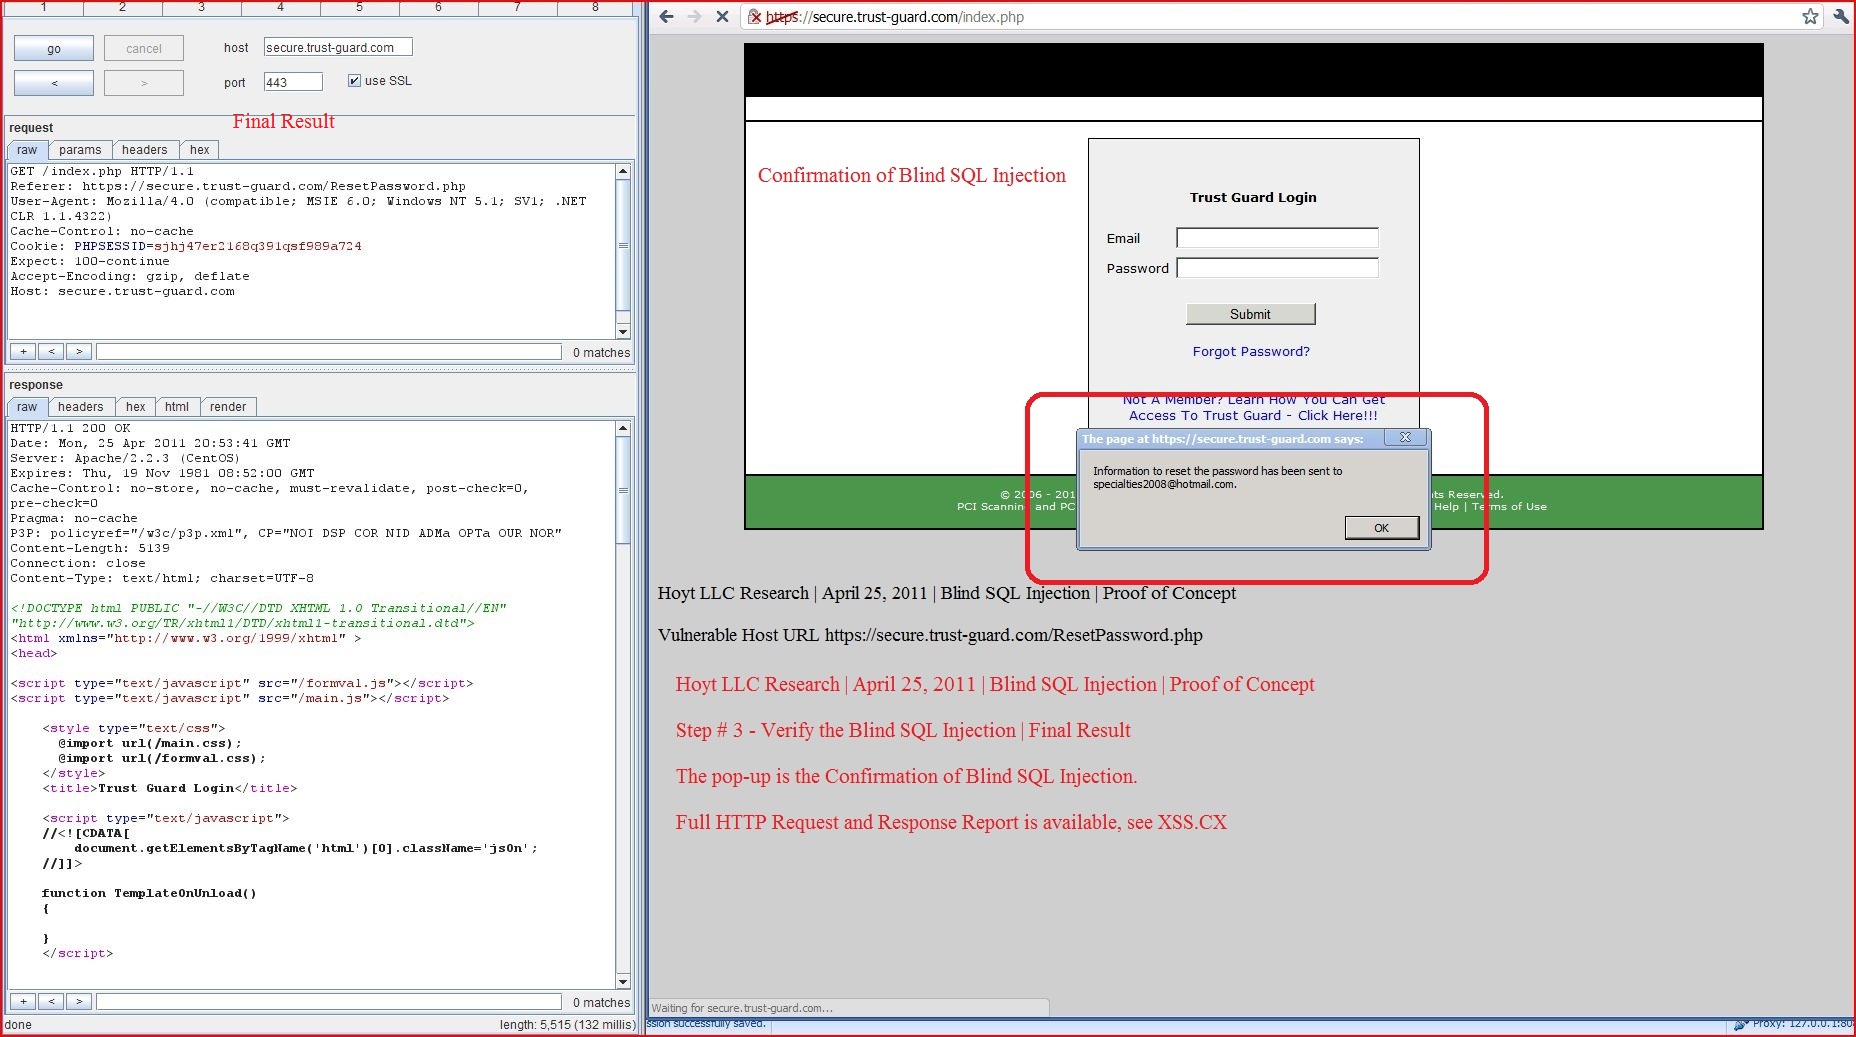Screen dimensions: 1856x1037
Task: Click the browser forward arrow
Action: click(x=694, y=17)
